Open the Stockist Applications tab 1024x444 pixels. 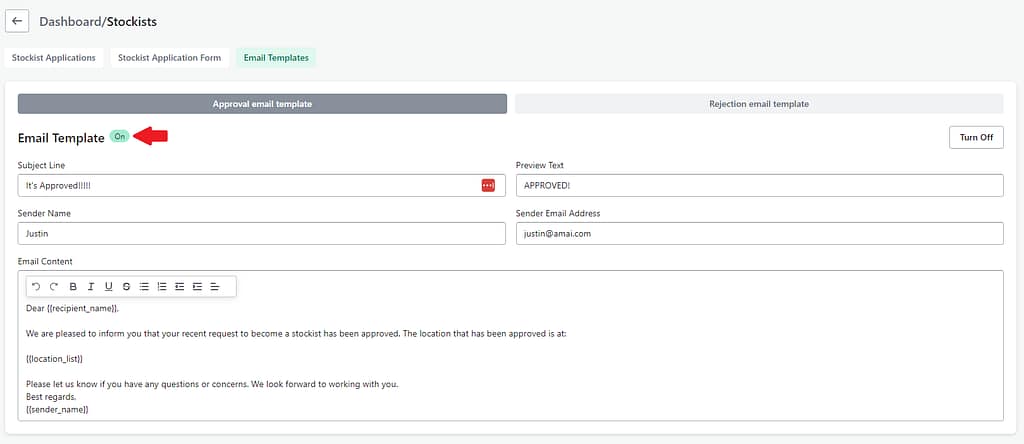point(54,58)
